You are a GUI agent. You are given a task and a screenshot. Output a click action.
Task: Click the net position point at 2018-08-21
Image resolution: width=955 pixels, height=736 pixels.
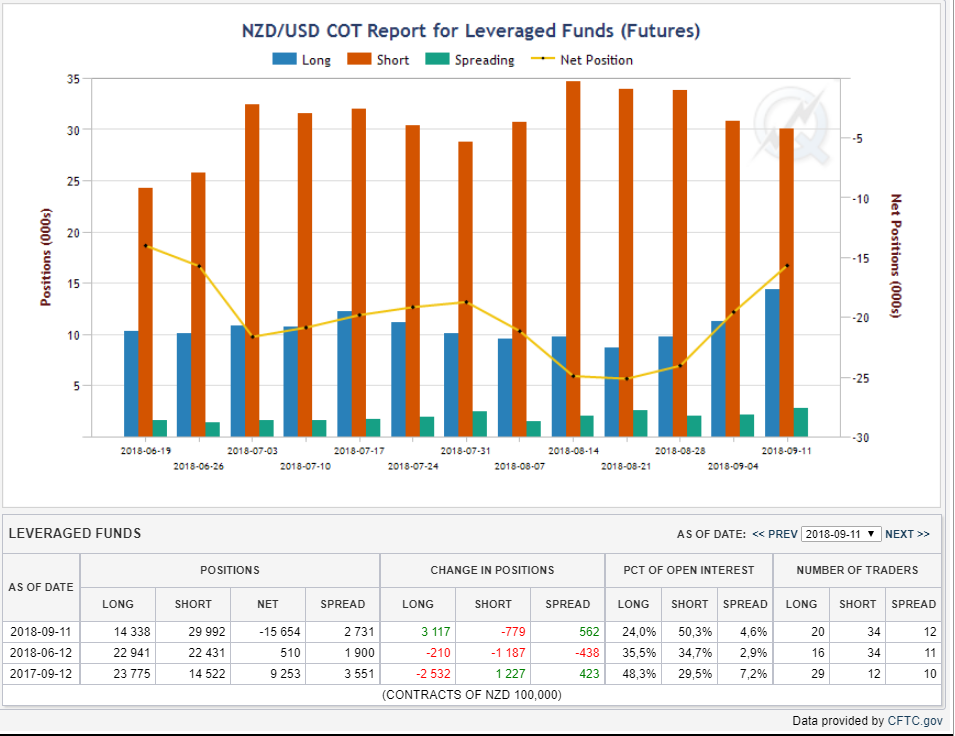click(627, 379)
